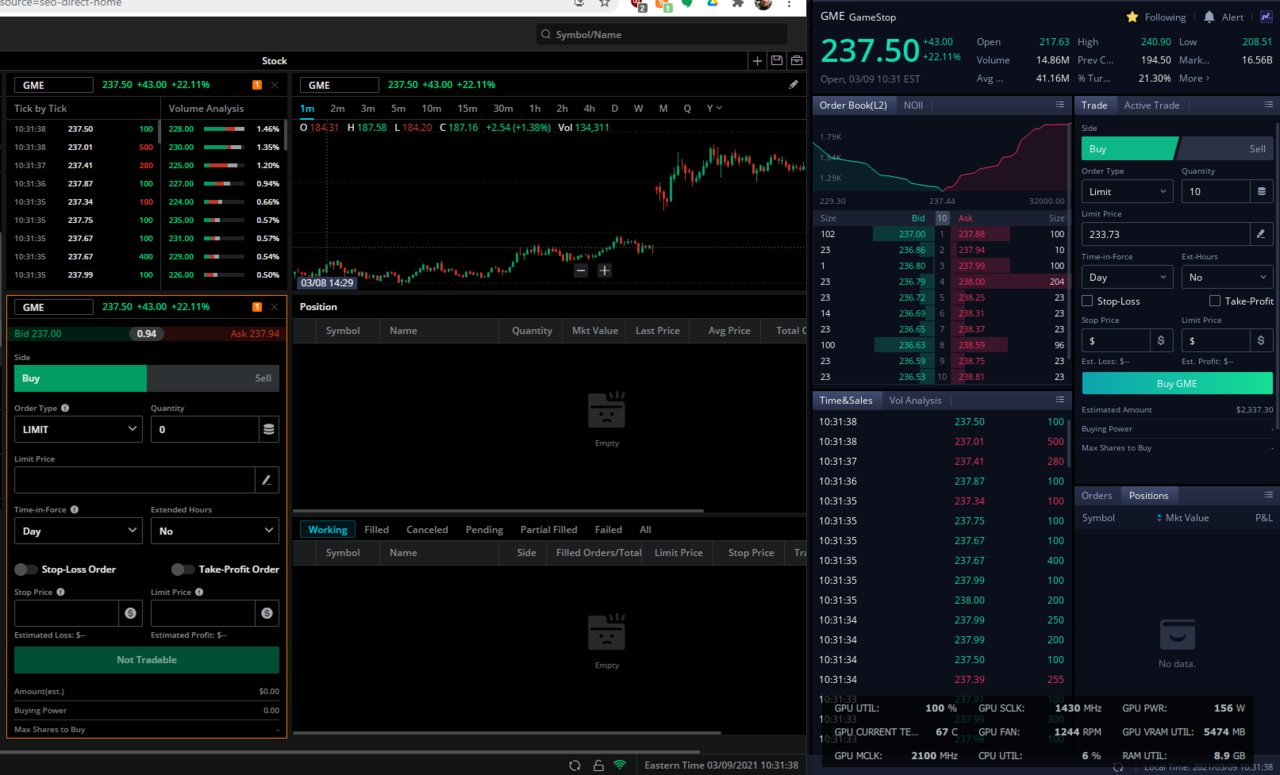Viewport: 1280px width, 775px height.
Task: Click the Alert bell icon
Action: [1209, 17]
